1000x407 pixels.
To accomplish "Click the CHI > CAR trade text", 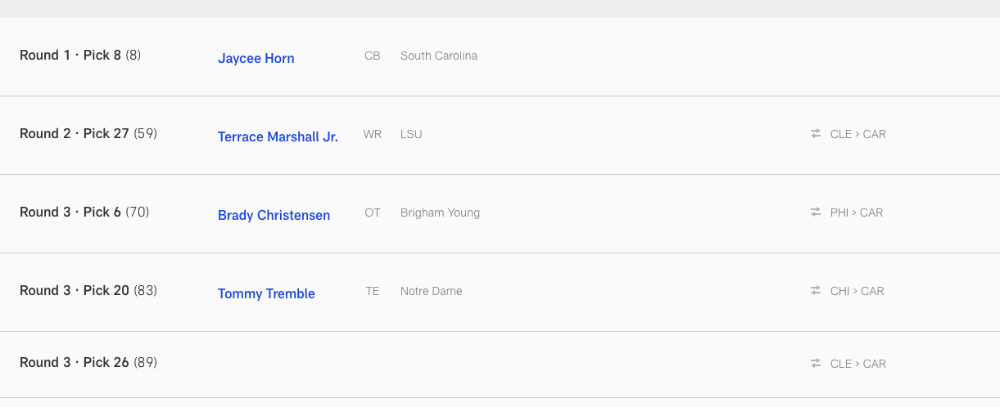I will [x=857, y=291].
